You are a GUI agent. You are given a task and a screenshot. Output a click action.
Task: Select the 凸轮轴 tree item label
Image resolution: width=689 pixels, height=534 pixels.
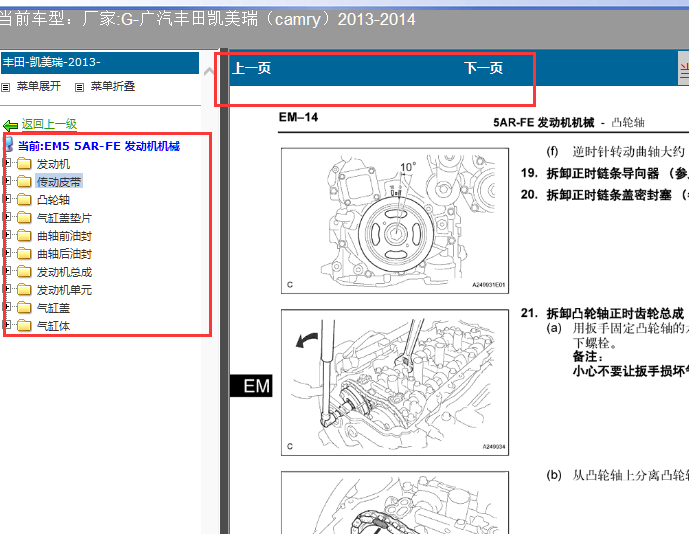(53, 200)
